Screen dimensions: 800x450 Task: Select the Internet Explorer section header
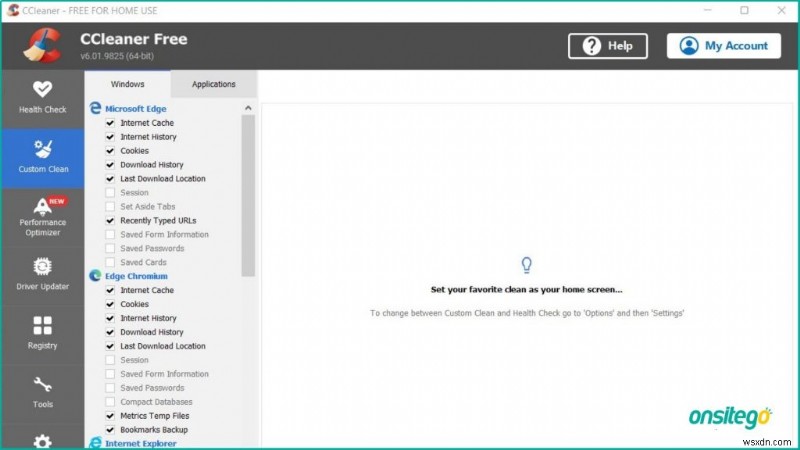(141, 443)
